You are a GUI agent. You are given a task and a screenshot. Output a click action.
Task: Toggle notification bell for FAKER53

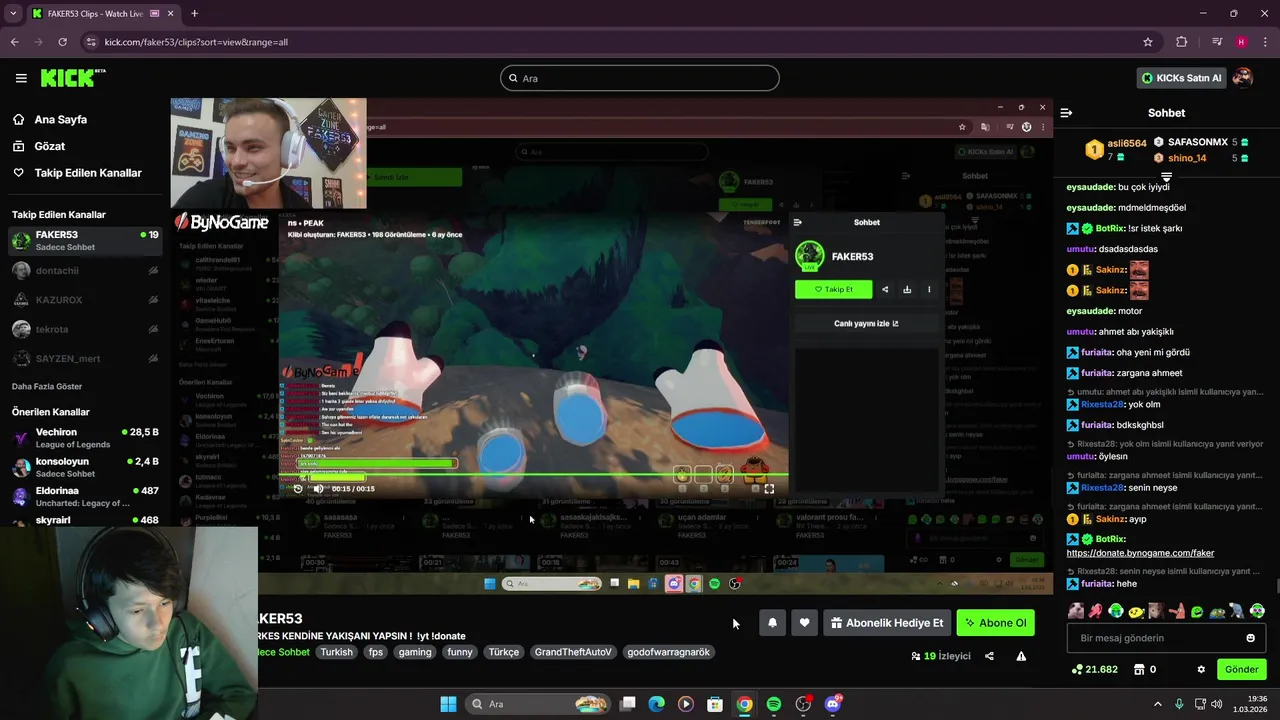click(x=772, y=623)
